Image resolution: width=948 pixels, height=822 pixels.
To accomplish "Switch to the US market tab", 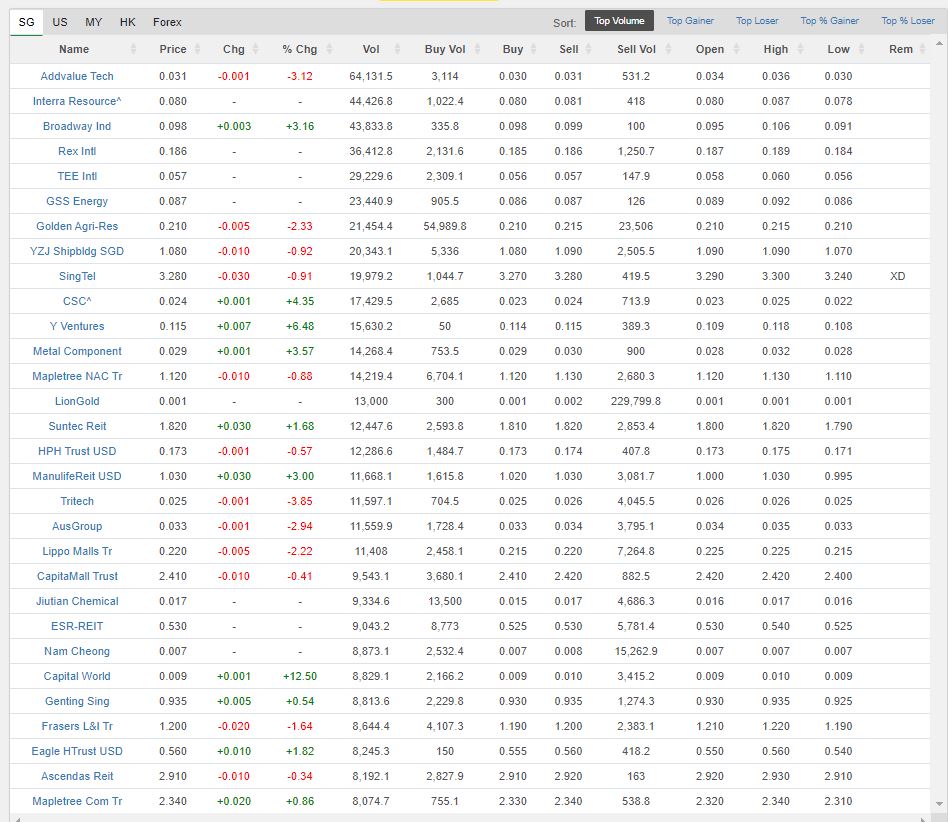I will coord(60,22).
